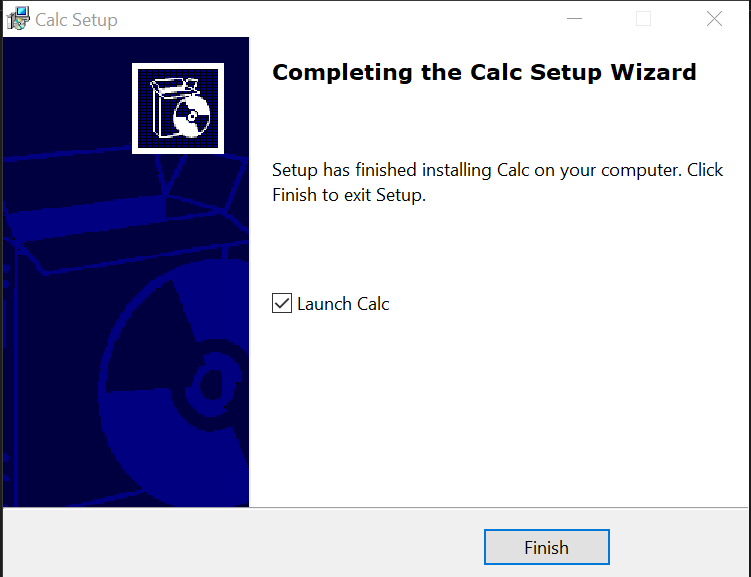Close the Calc Setup window
This screenshot has height=577, width=751.
coord(714,19)
